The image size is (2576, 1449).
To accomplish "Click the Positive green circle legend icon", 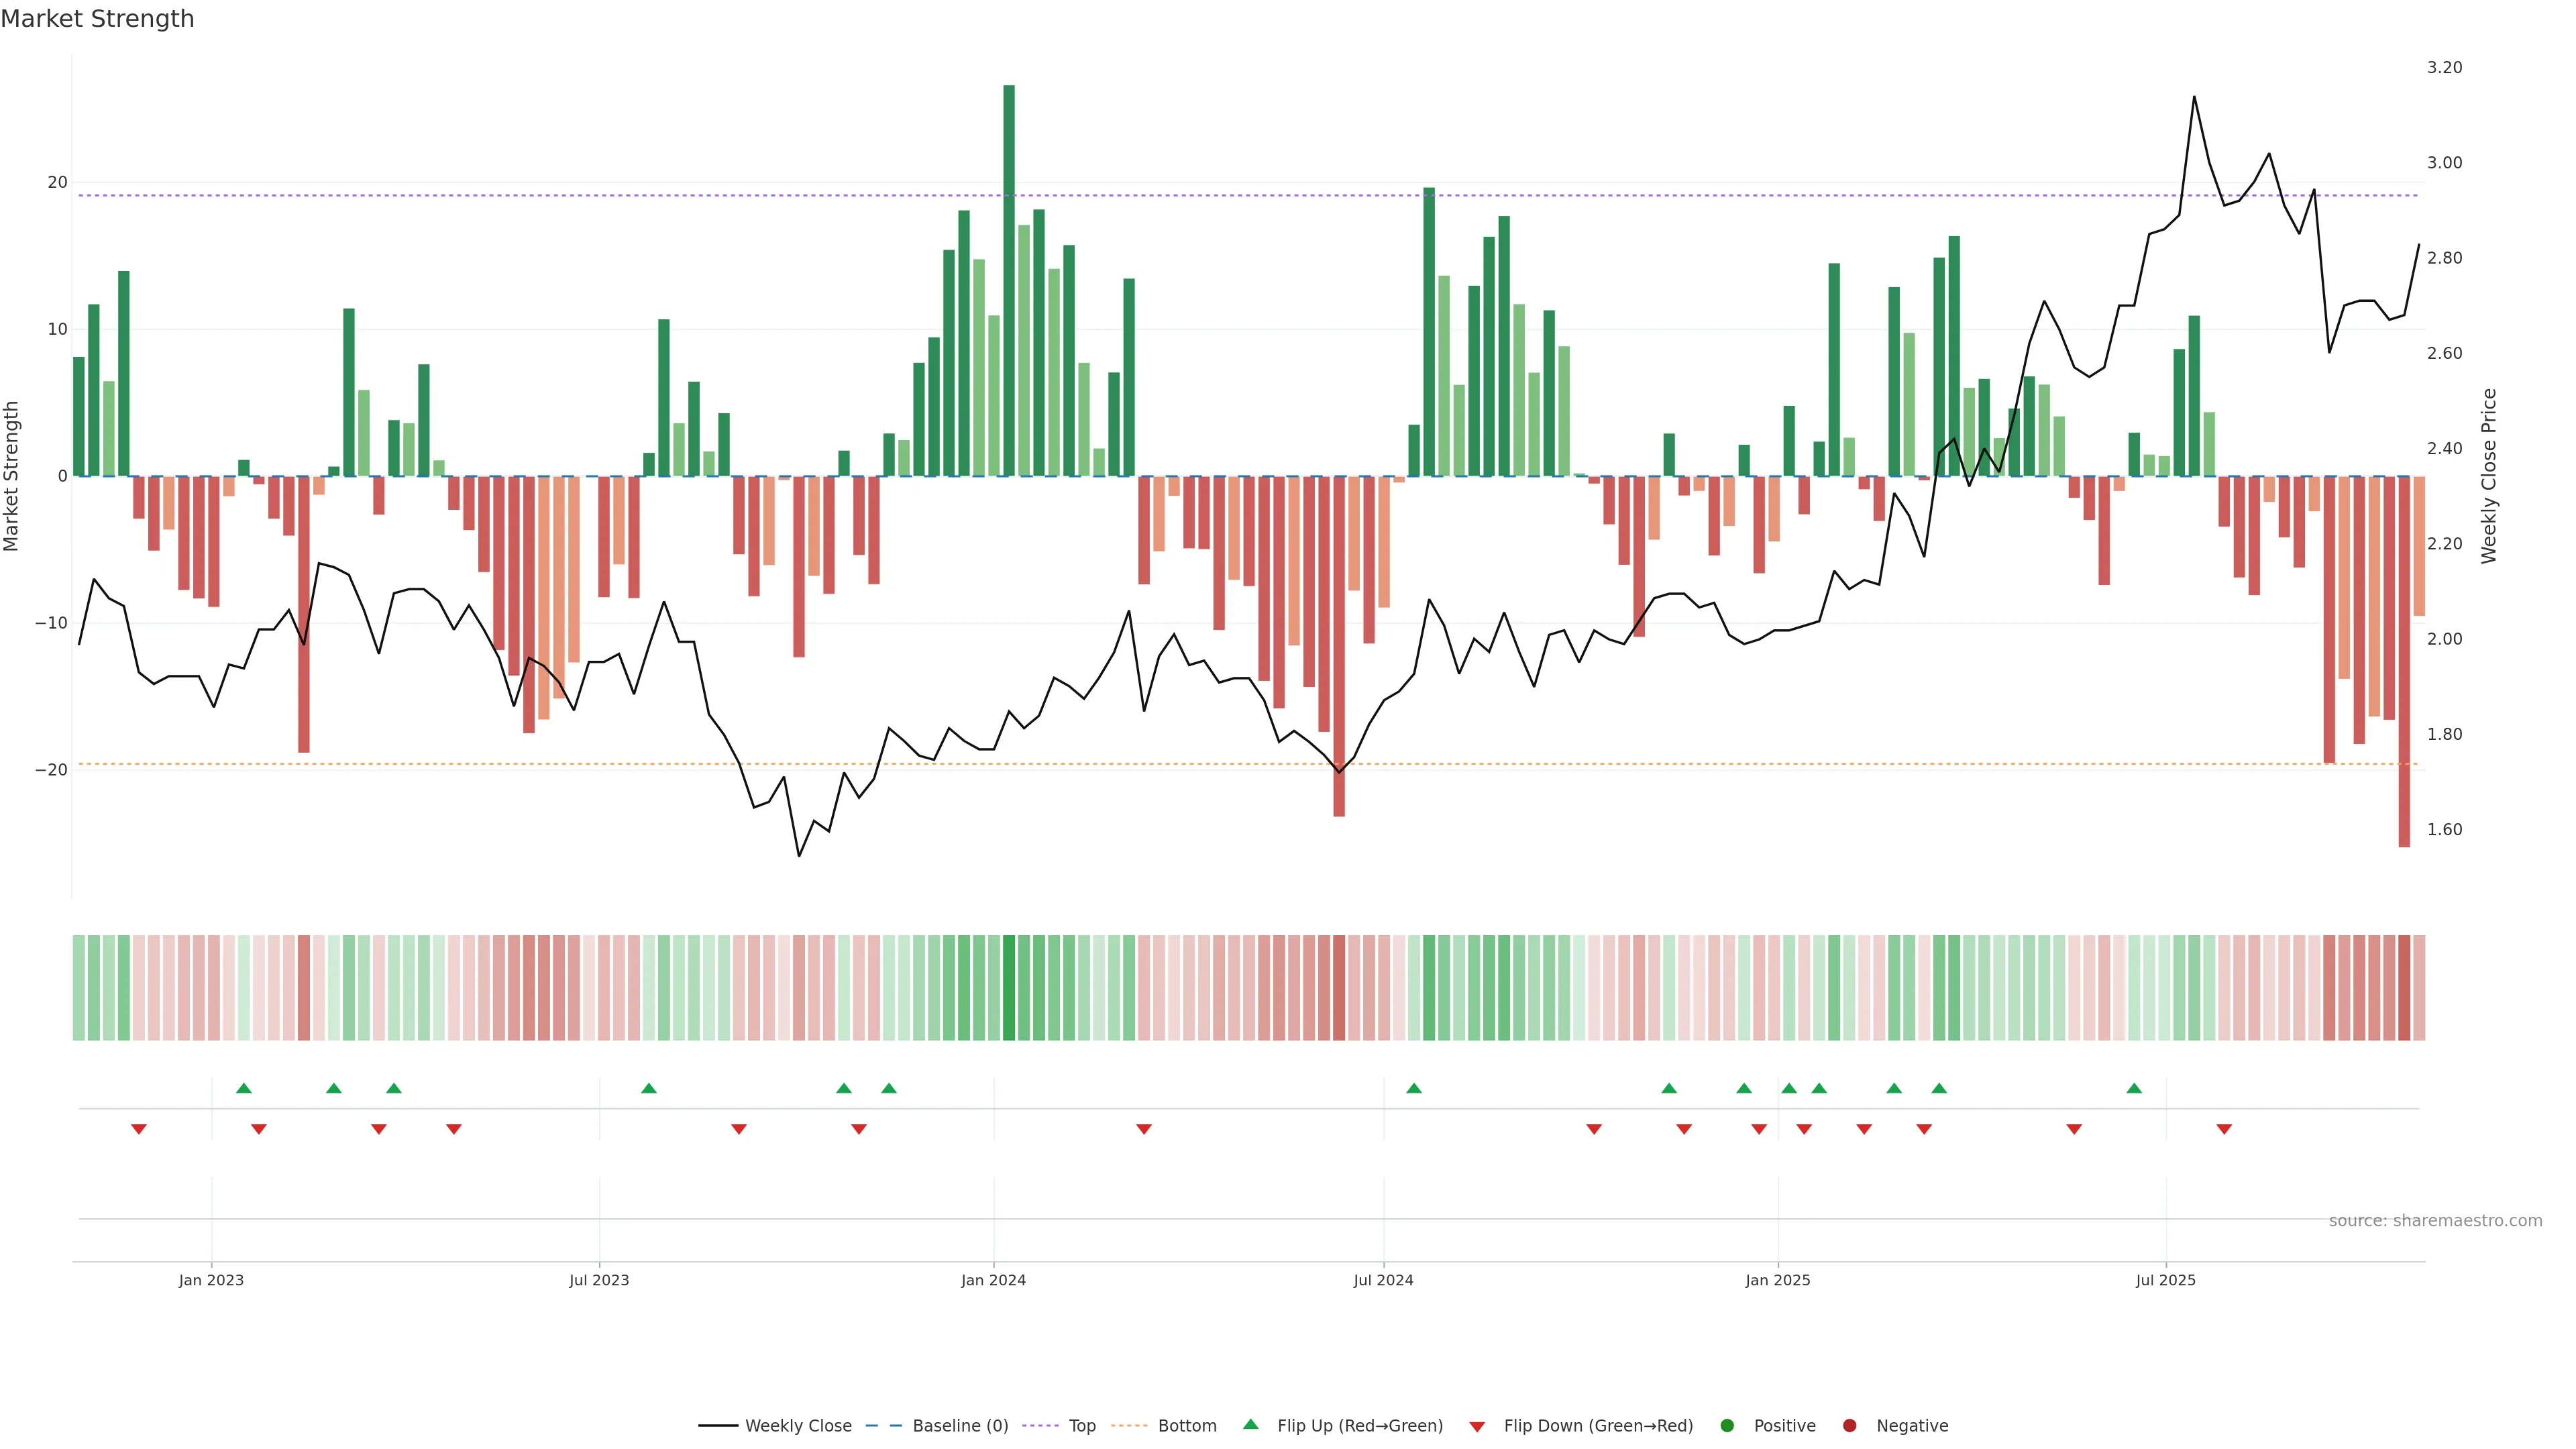I will click(1727, 1425).
